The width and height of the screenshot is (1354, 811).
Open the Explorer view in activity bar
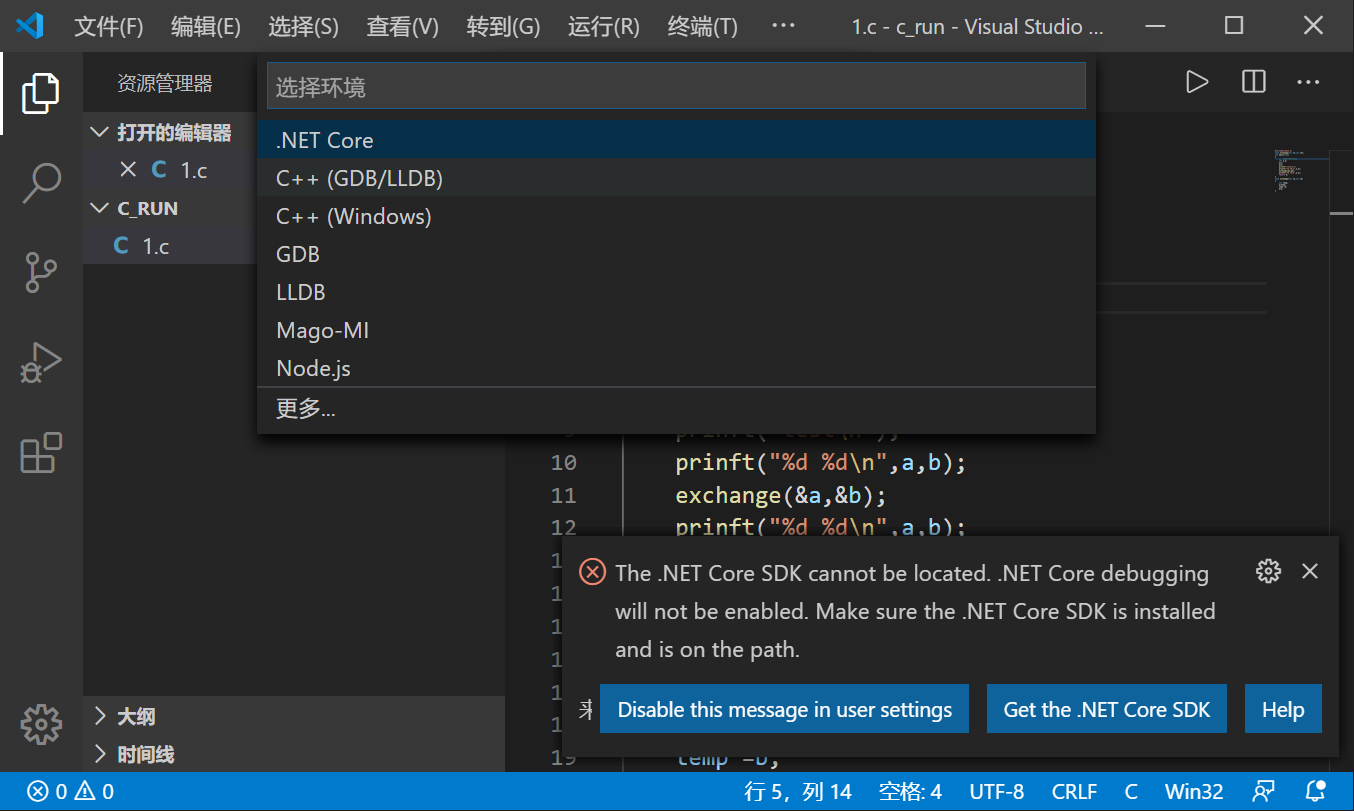tap(40, 93)
